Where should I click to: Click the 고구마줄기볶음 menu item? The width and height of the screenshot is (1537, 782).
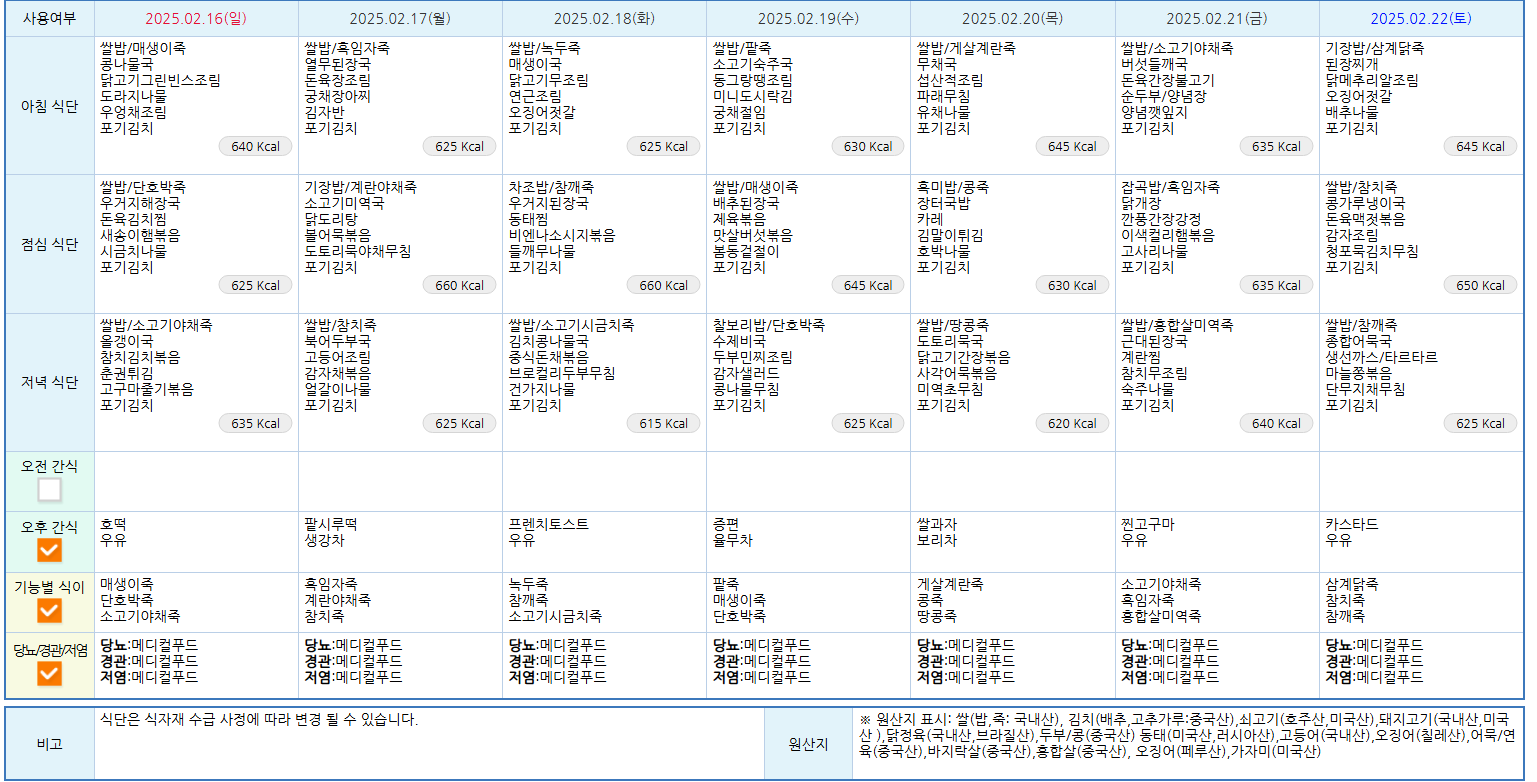click(147, 389)
